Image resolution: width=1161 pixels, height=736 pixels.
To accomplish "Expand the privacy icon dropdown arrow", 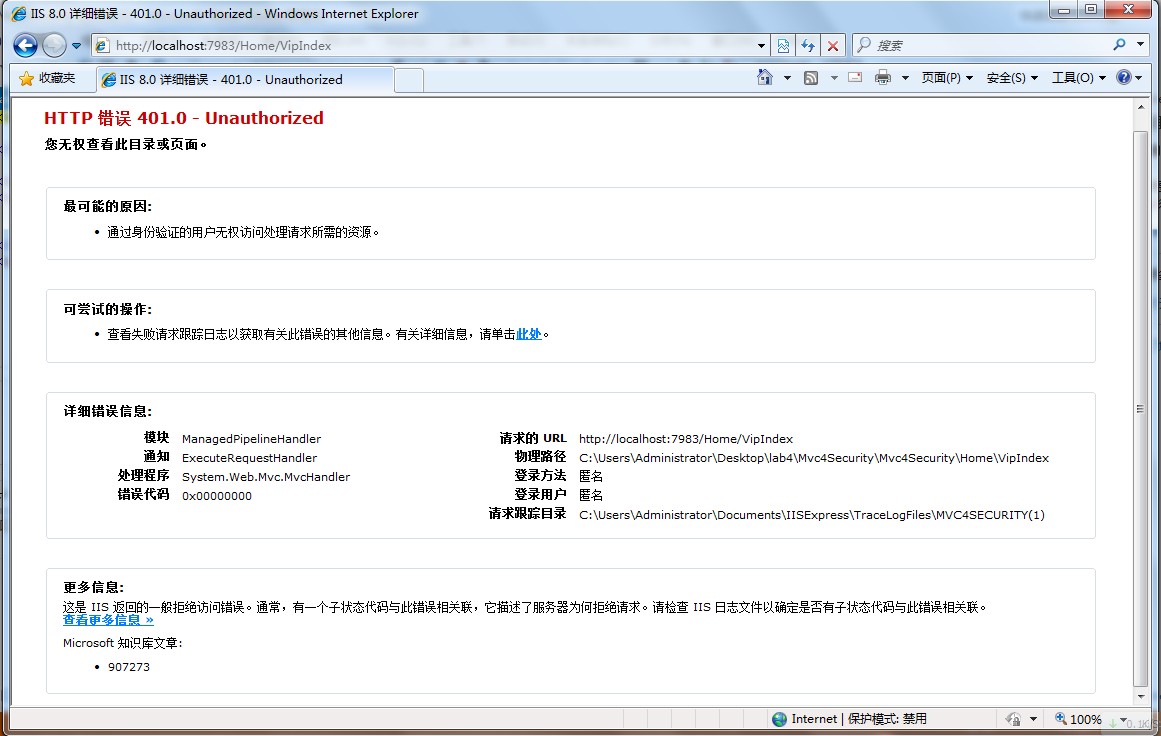I will 1033,720.
